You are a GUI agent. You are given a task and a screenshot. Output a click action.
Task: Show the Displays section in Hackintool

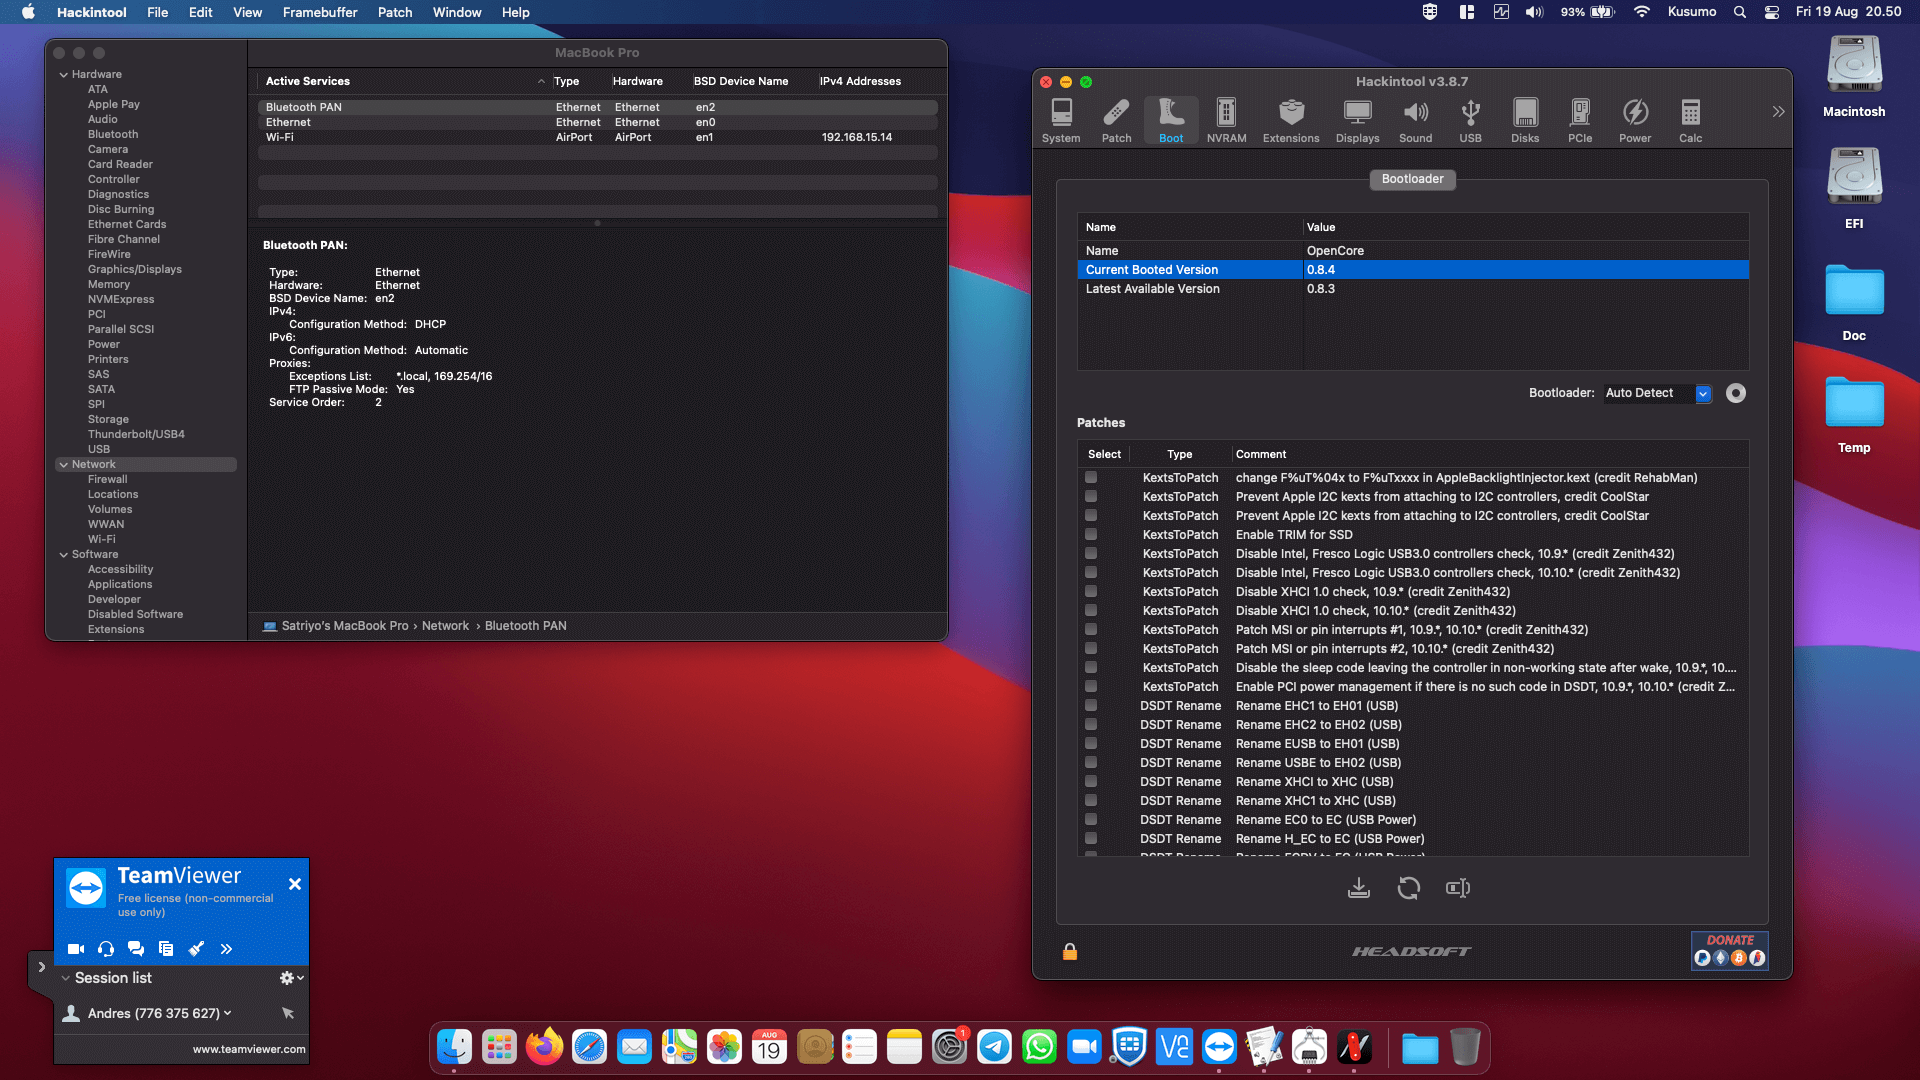(x=1357, y=121)
